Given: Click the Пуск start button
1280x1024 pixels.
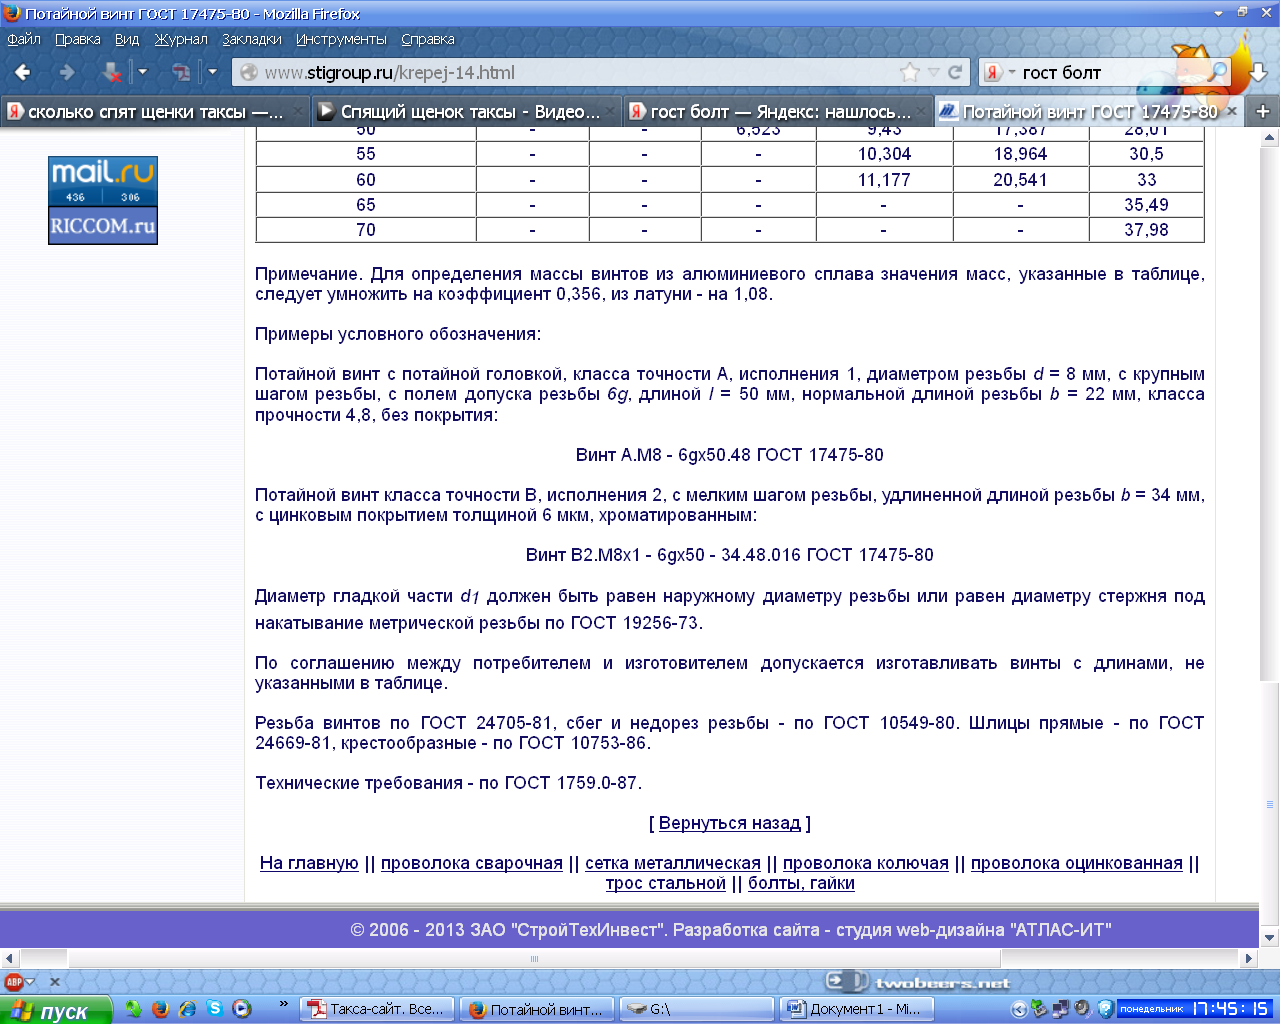Looking at the screenshot, I should point(56,1010).
